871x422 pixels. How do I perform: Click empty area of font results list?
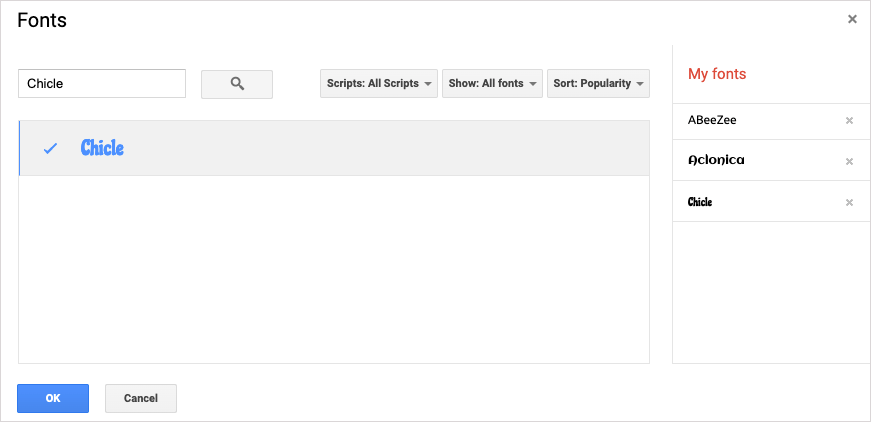point(334,270)
